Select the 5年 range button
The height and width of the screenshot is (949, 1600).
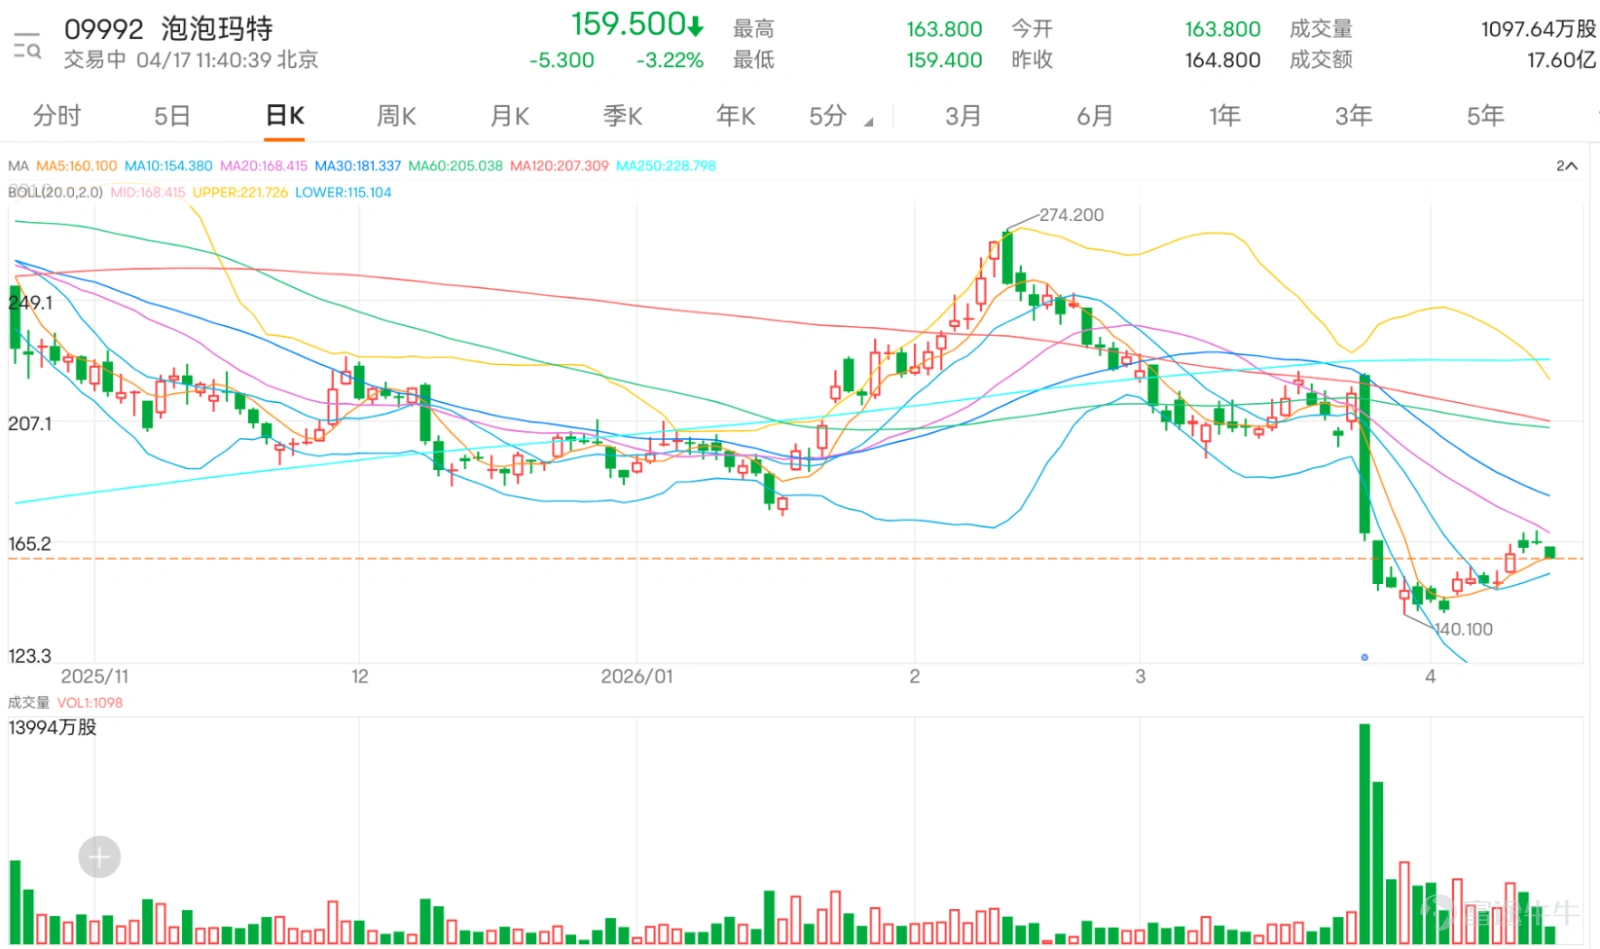1485,116
